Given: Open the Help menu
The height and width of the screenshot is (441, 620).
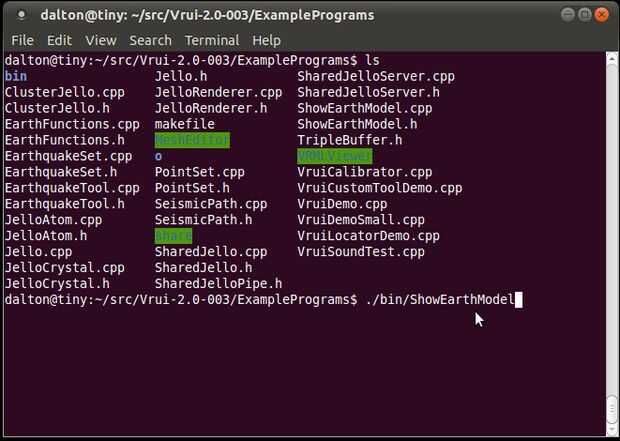Looking at the screenshot, I should coord(266,40).
